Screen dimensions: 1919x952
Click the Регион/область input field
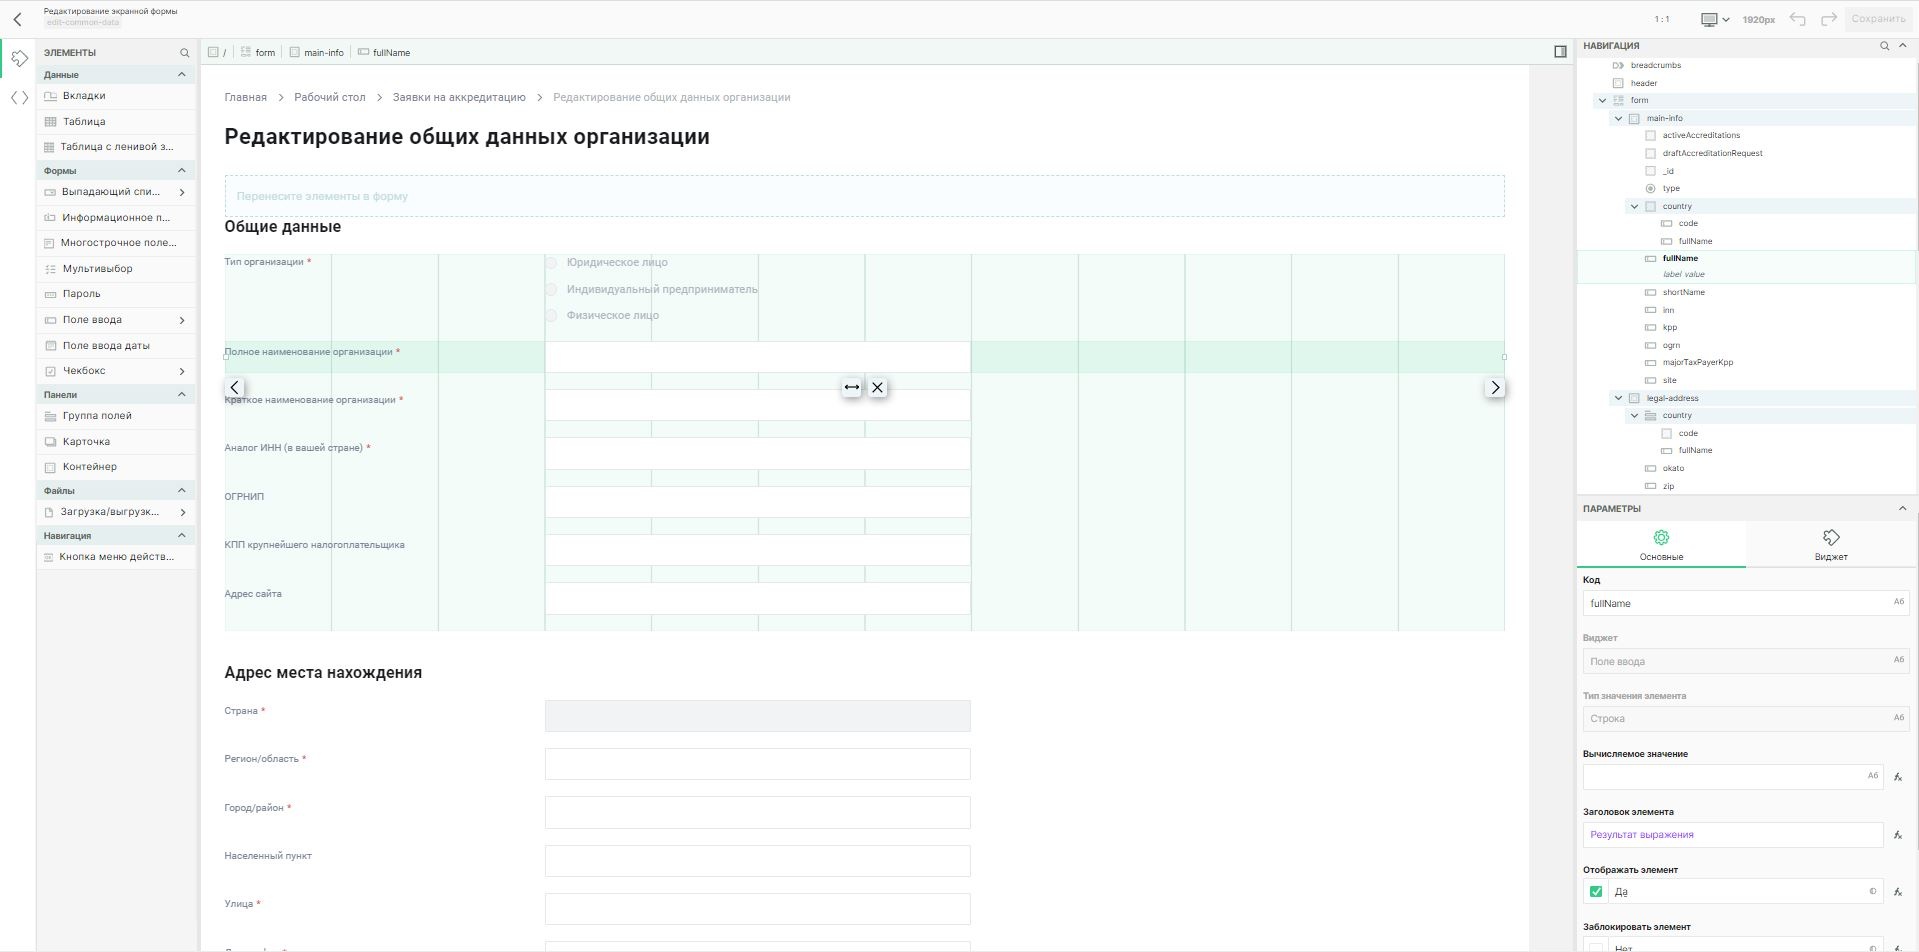point(757,764)
